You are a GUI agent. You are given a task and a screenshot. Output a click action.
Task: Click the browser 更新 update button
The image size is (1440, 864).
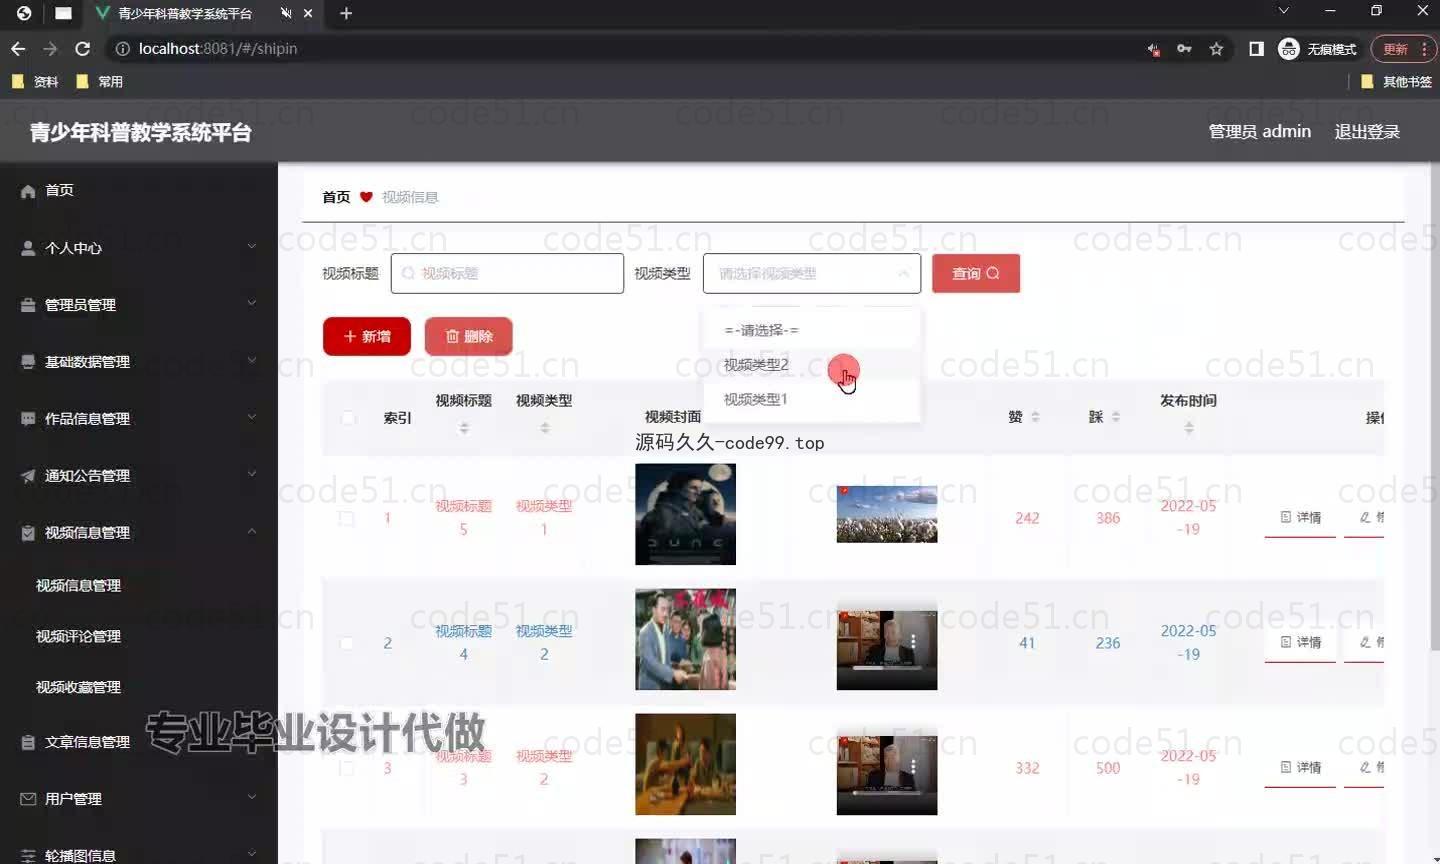pos(1404,48)
